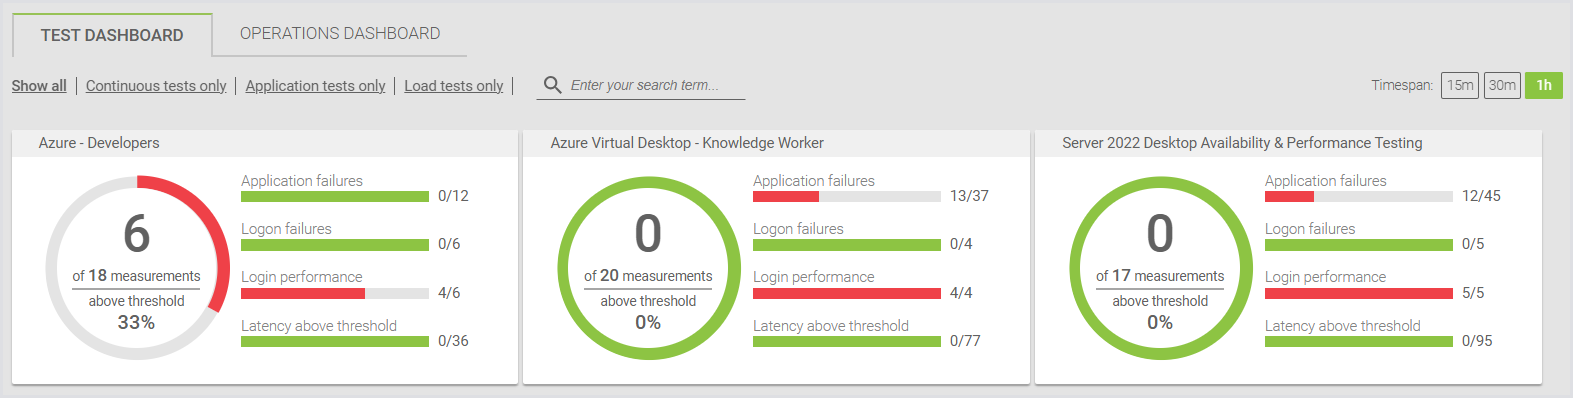Click the Show all filter link
Viewport: 1573px width, 398px height.
(x=39, y=86)
